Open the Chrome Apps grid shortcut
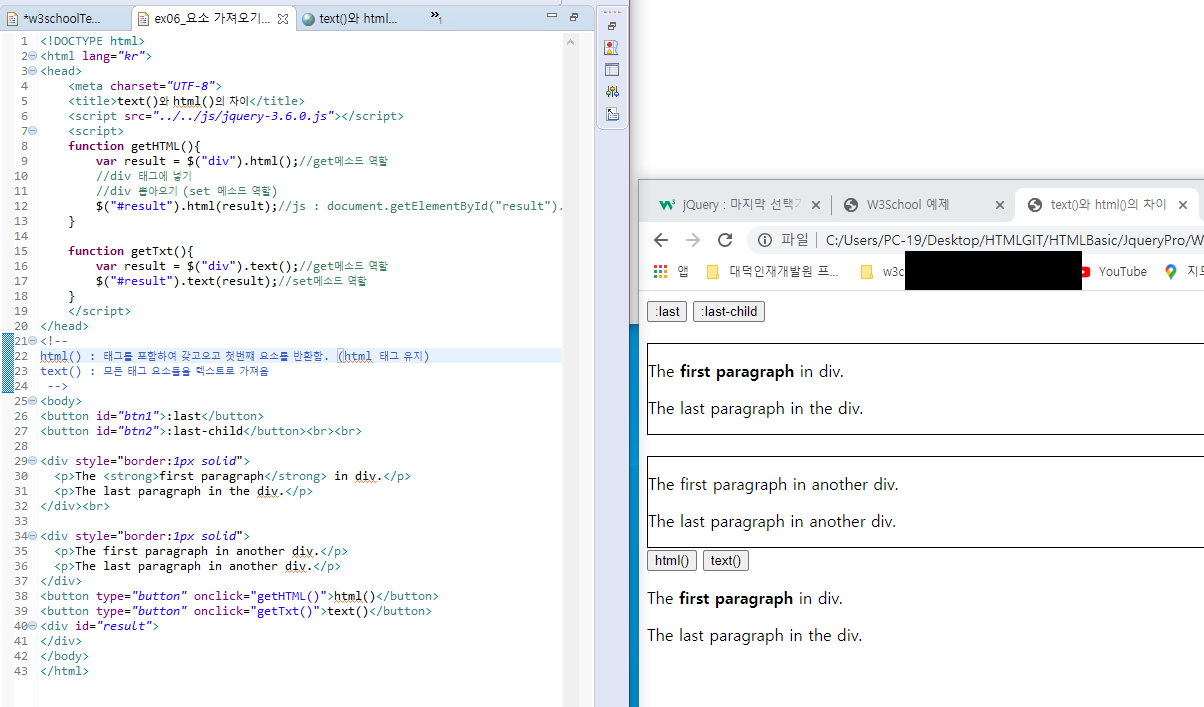Image resolution: width=1204 pixels, height=707 pixels. coord(660,271)
